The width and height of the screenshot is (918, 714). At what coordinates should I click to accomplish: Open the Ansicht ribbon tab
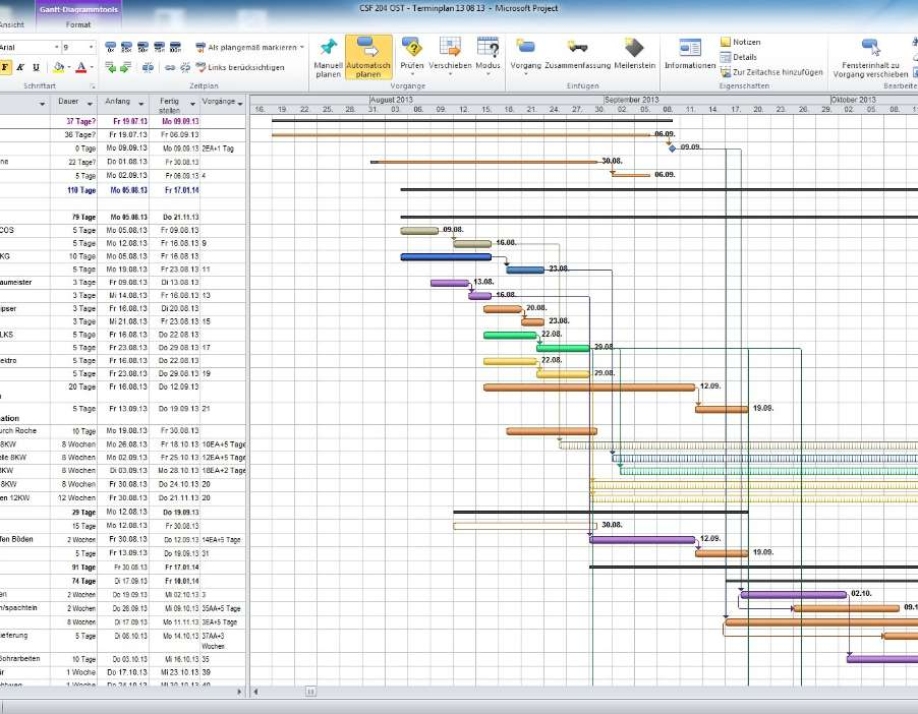point(14,23)
